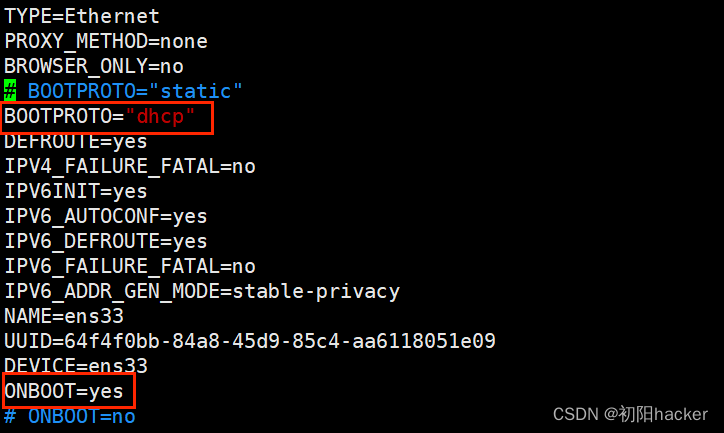The width and height of the screenshot is (724, 433).
Task: Click the red "dhcp" value
Action: [x=160, y=116]
